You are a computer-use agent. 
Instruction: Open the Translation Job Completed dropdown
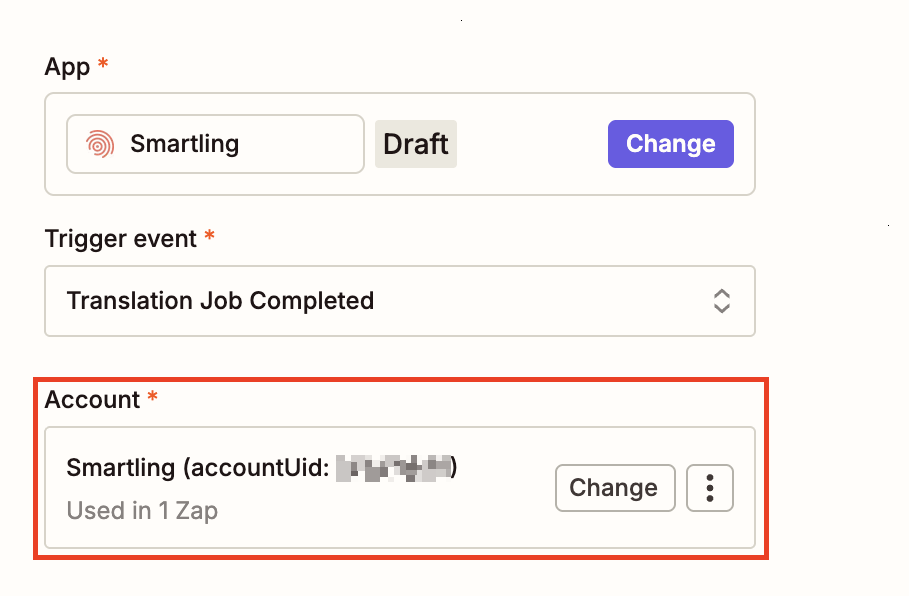(399, 300)
